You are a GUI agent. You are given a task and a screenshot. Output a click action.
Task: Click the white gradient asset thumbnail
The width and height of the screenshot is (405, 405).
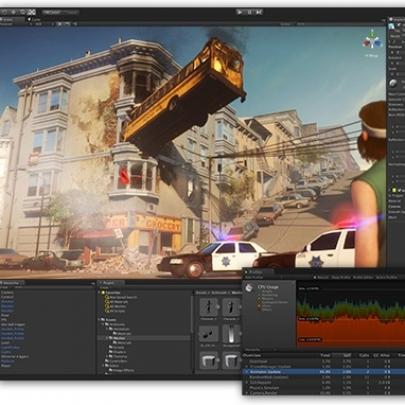(x=231, y=334)
